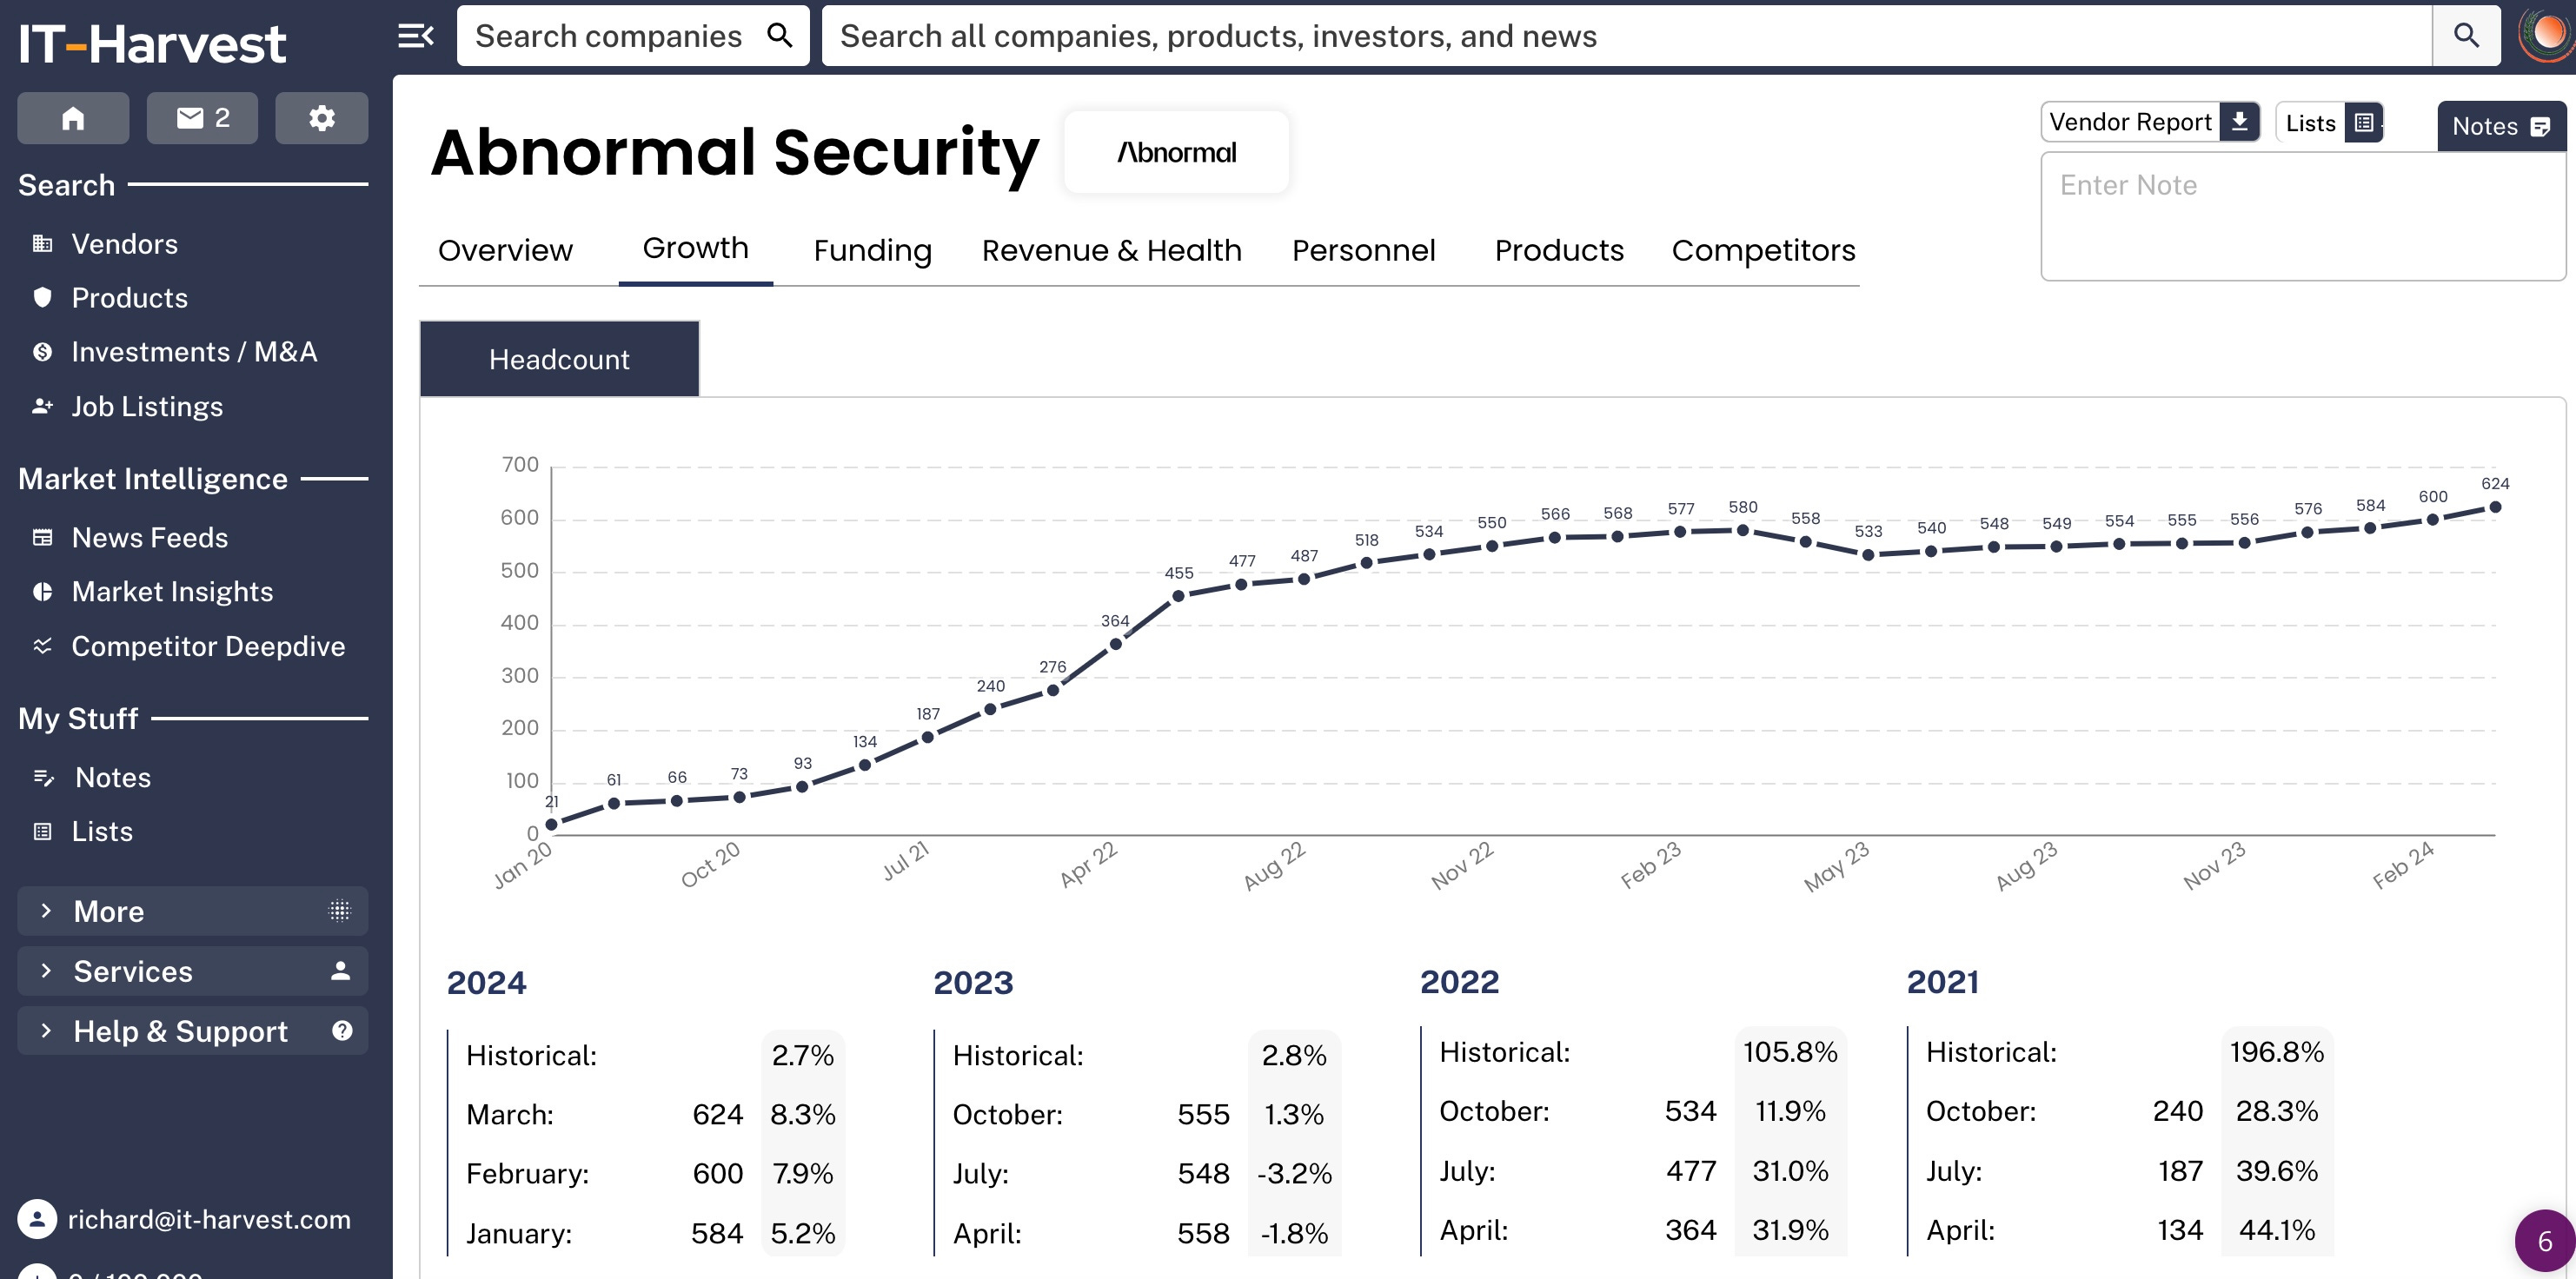Expand the Help & Support chevron
Viewport: 2576px width, 1279px height.
pyautogui.click(x=46, y=1031)
